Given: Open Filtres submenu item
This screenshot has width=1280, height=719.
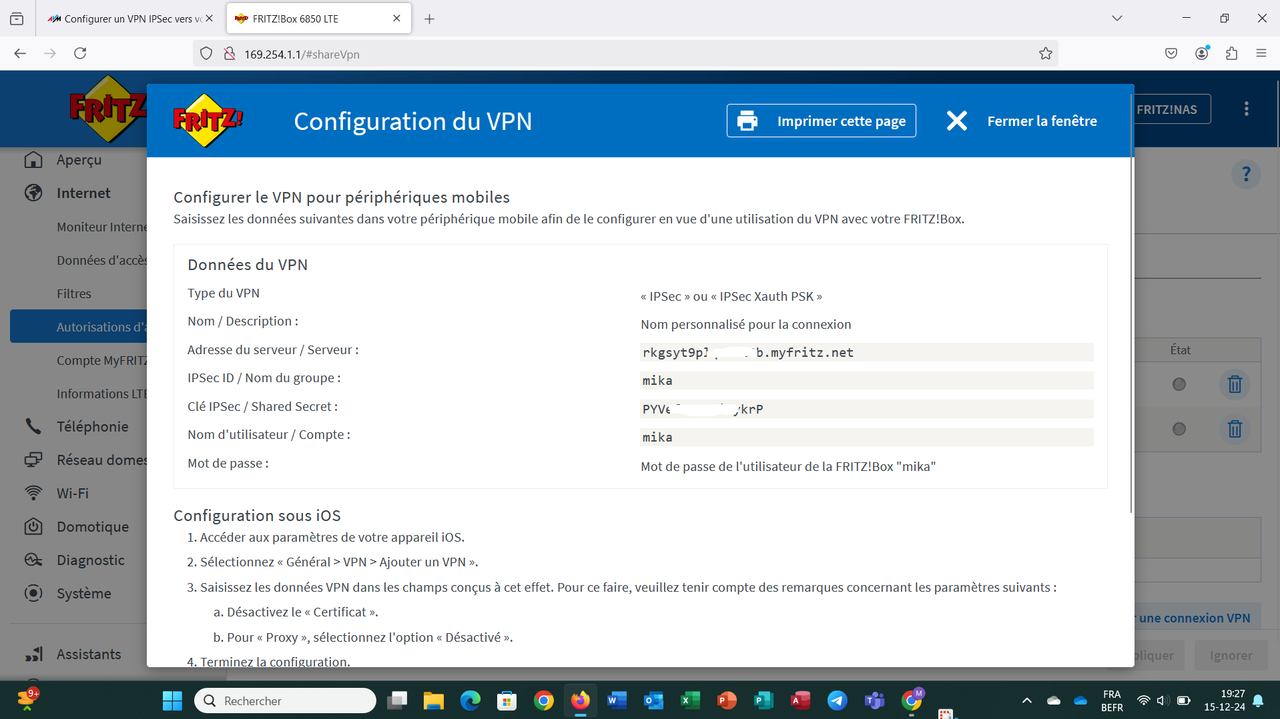Looking at the screenshot, I should 74,294.
